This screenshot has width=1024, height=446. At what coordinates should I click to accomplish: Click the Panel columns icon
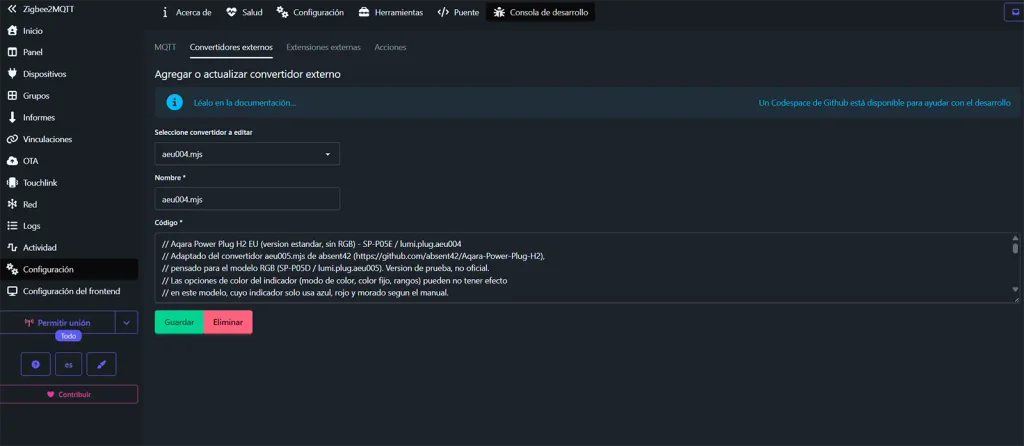click(x=12, y=52)
